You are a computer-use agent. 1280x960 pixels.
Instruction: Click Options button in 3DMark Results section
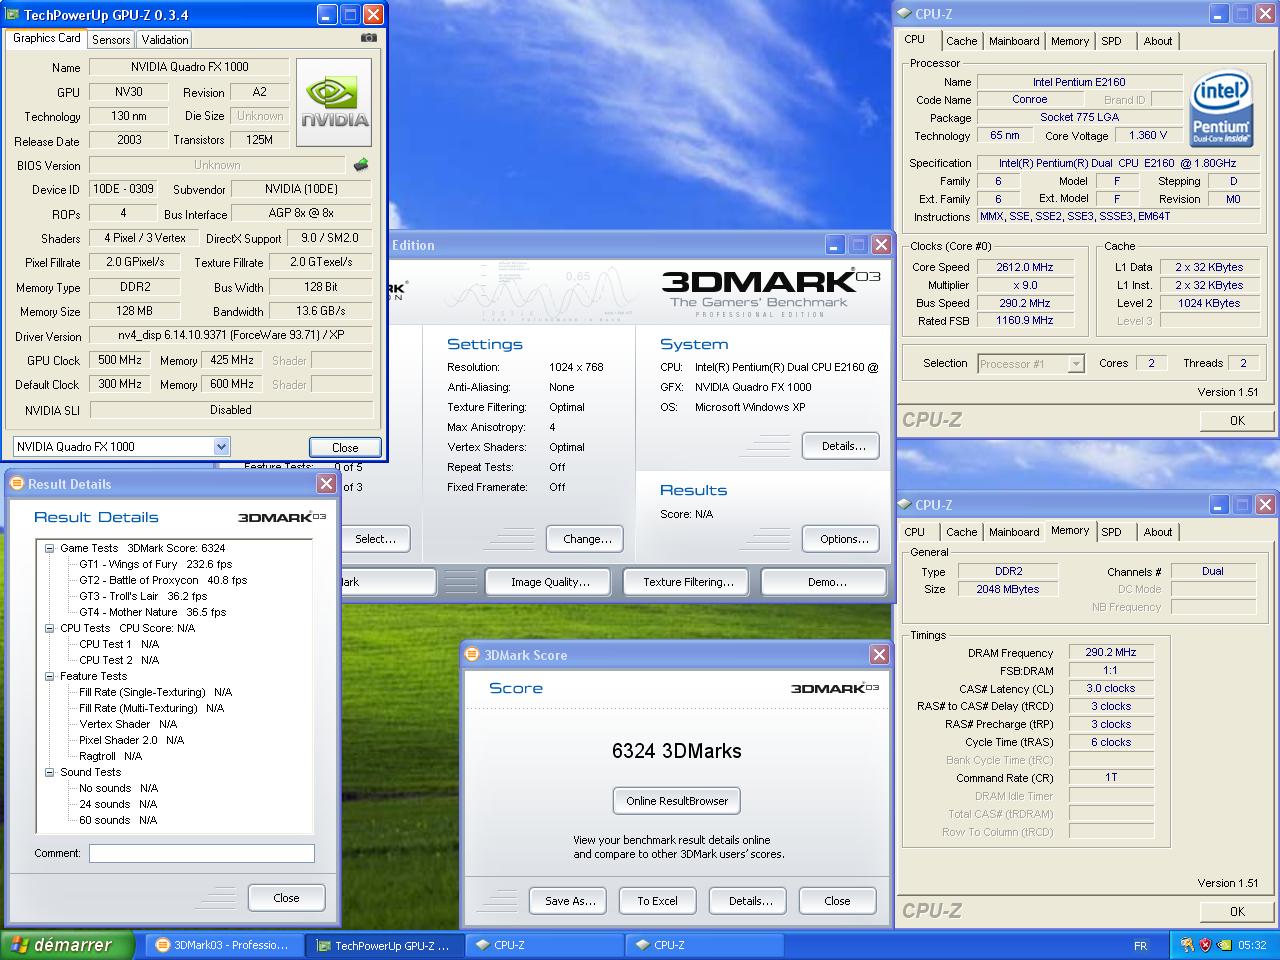841,539
